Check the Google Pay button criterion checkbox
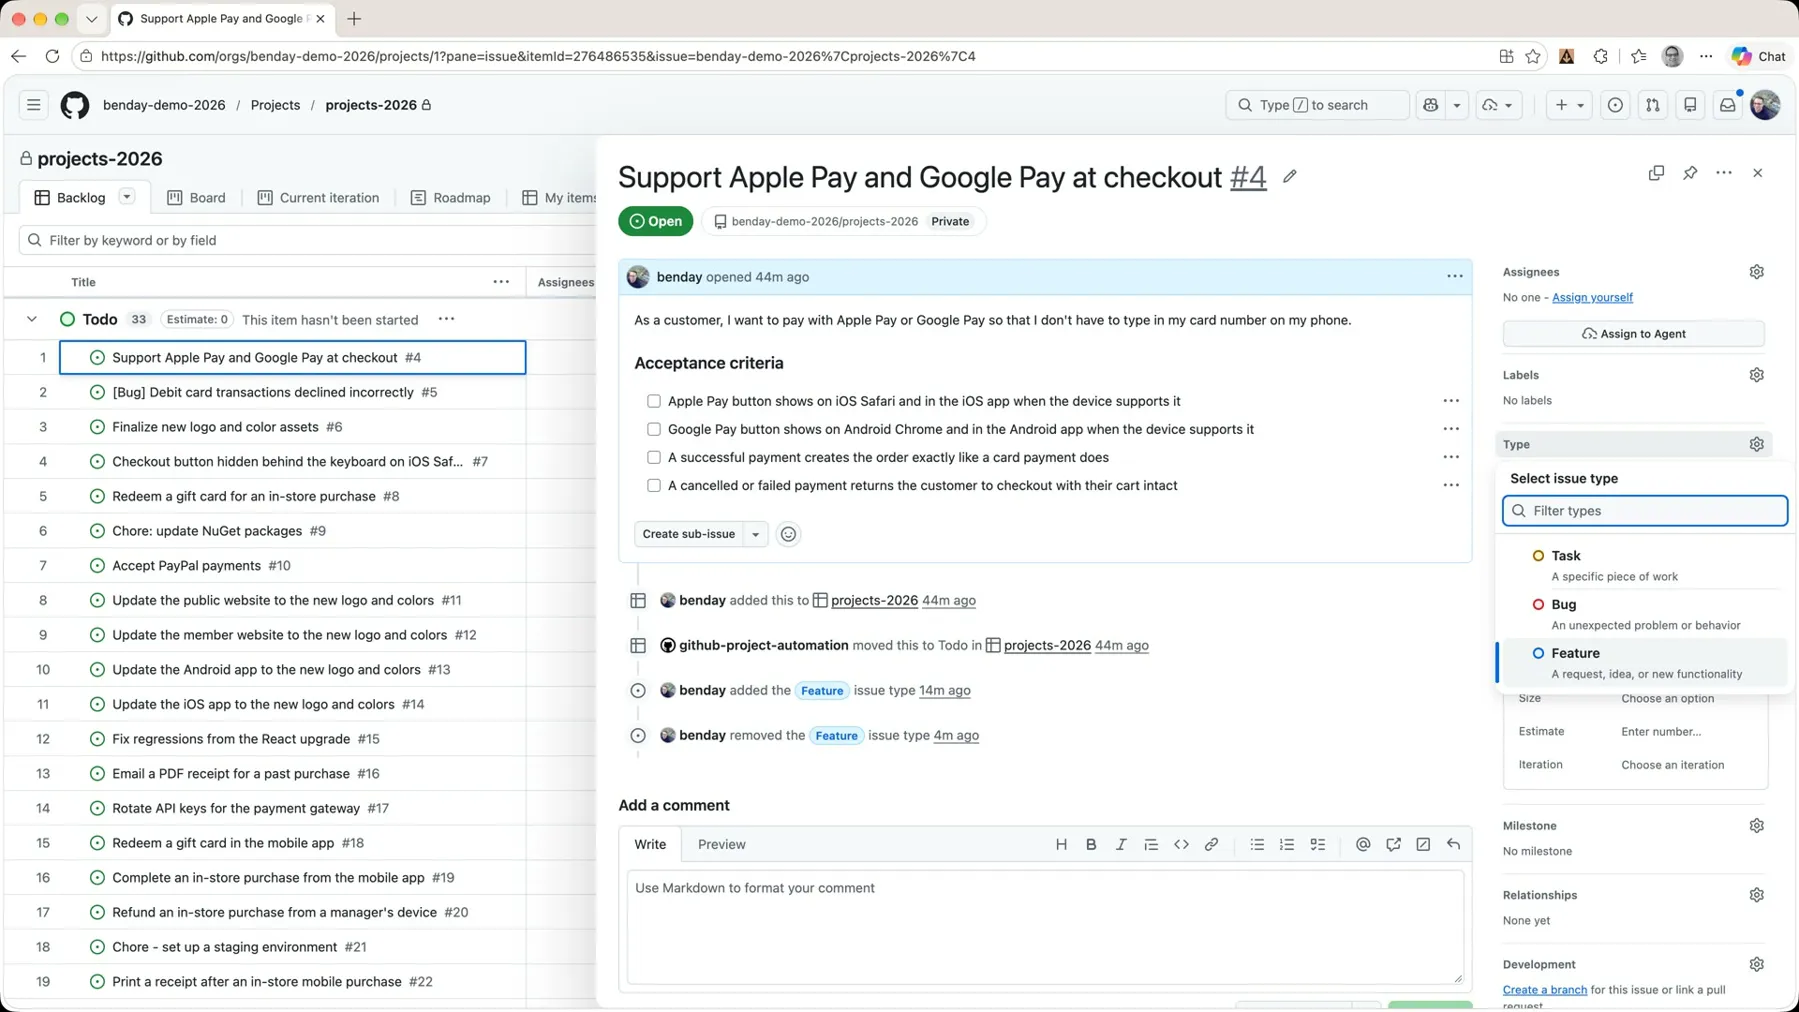 click(x=654, y=429)
